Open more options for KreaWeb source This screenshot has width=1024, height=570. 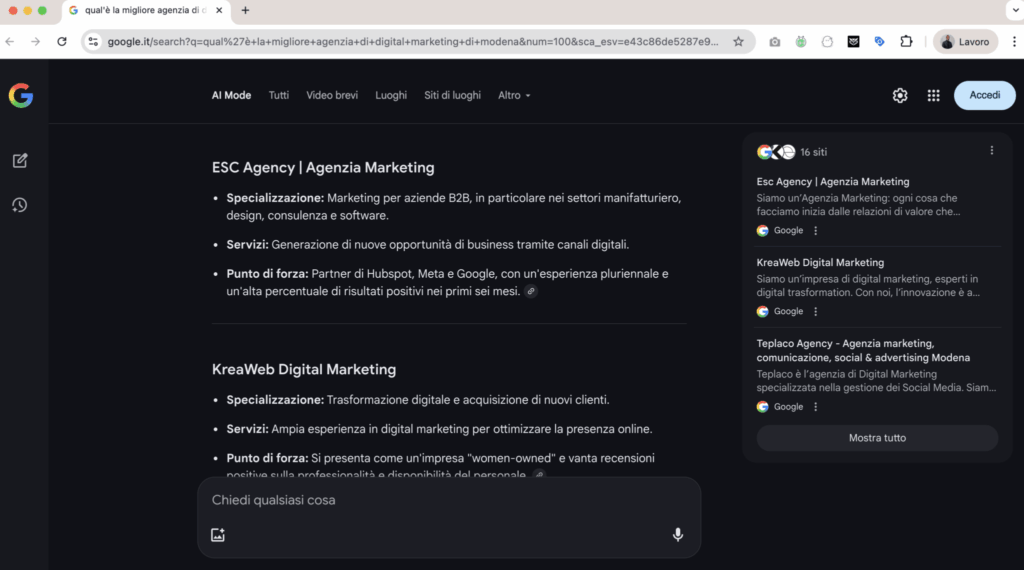pos(815,311)
